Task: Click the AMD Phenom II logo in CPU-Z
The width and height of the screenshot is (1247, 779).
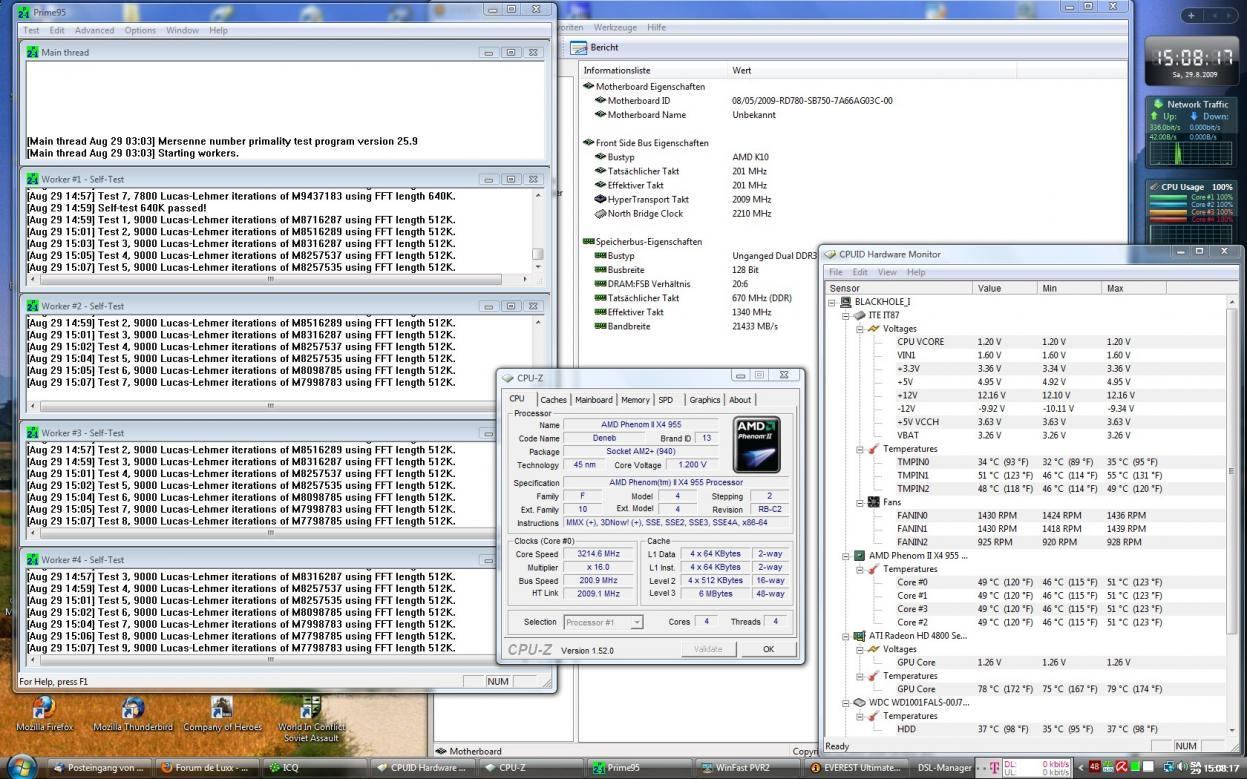Action: pos(756,445)
